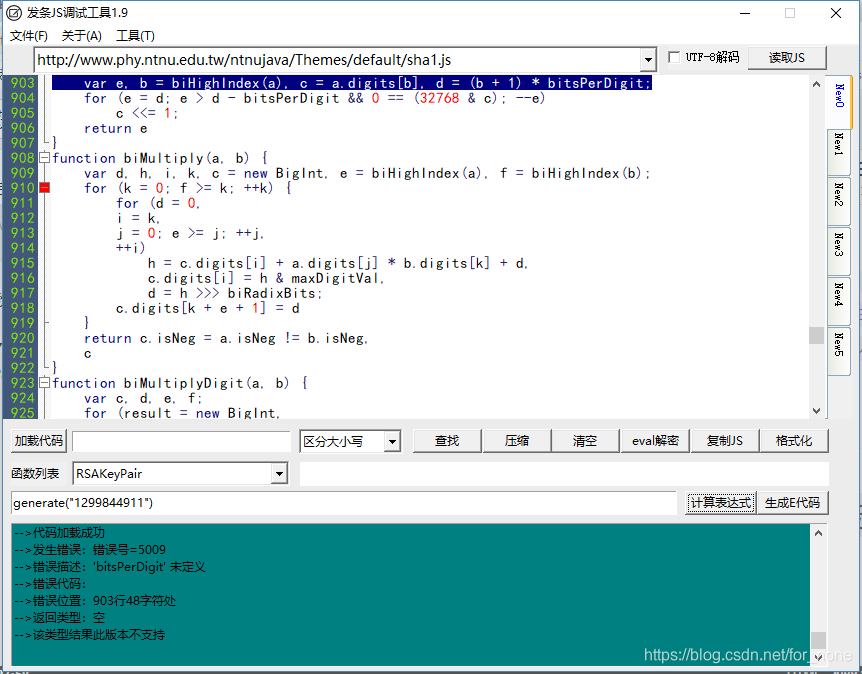Click the 'c.digits[k + e + 1] = d' line
Screen dimensions: 862x674
208,308
